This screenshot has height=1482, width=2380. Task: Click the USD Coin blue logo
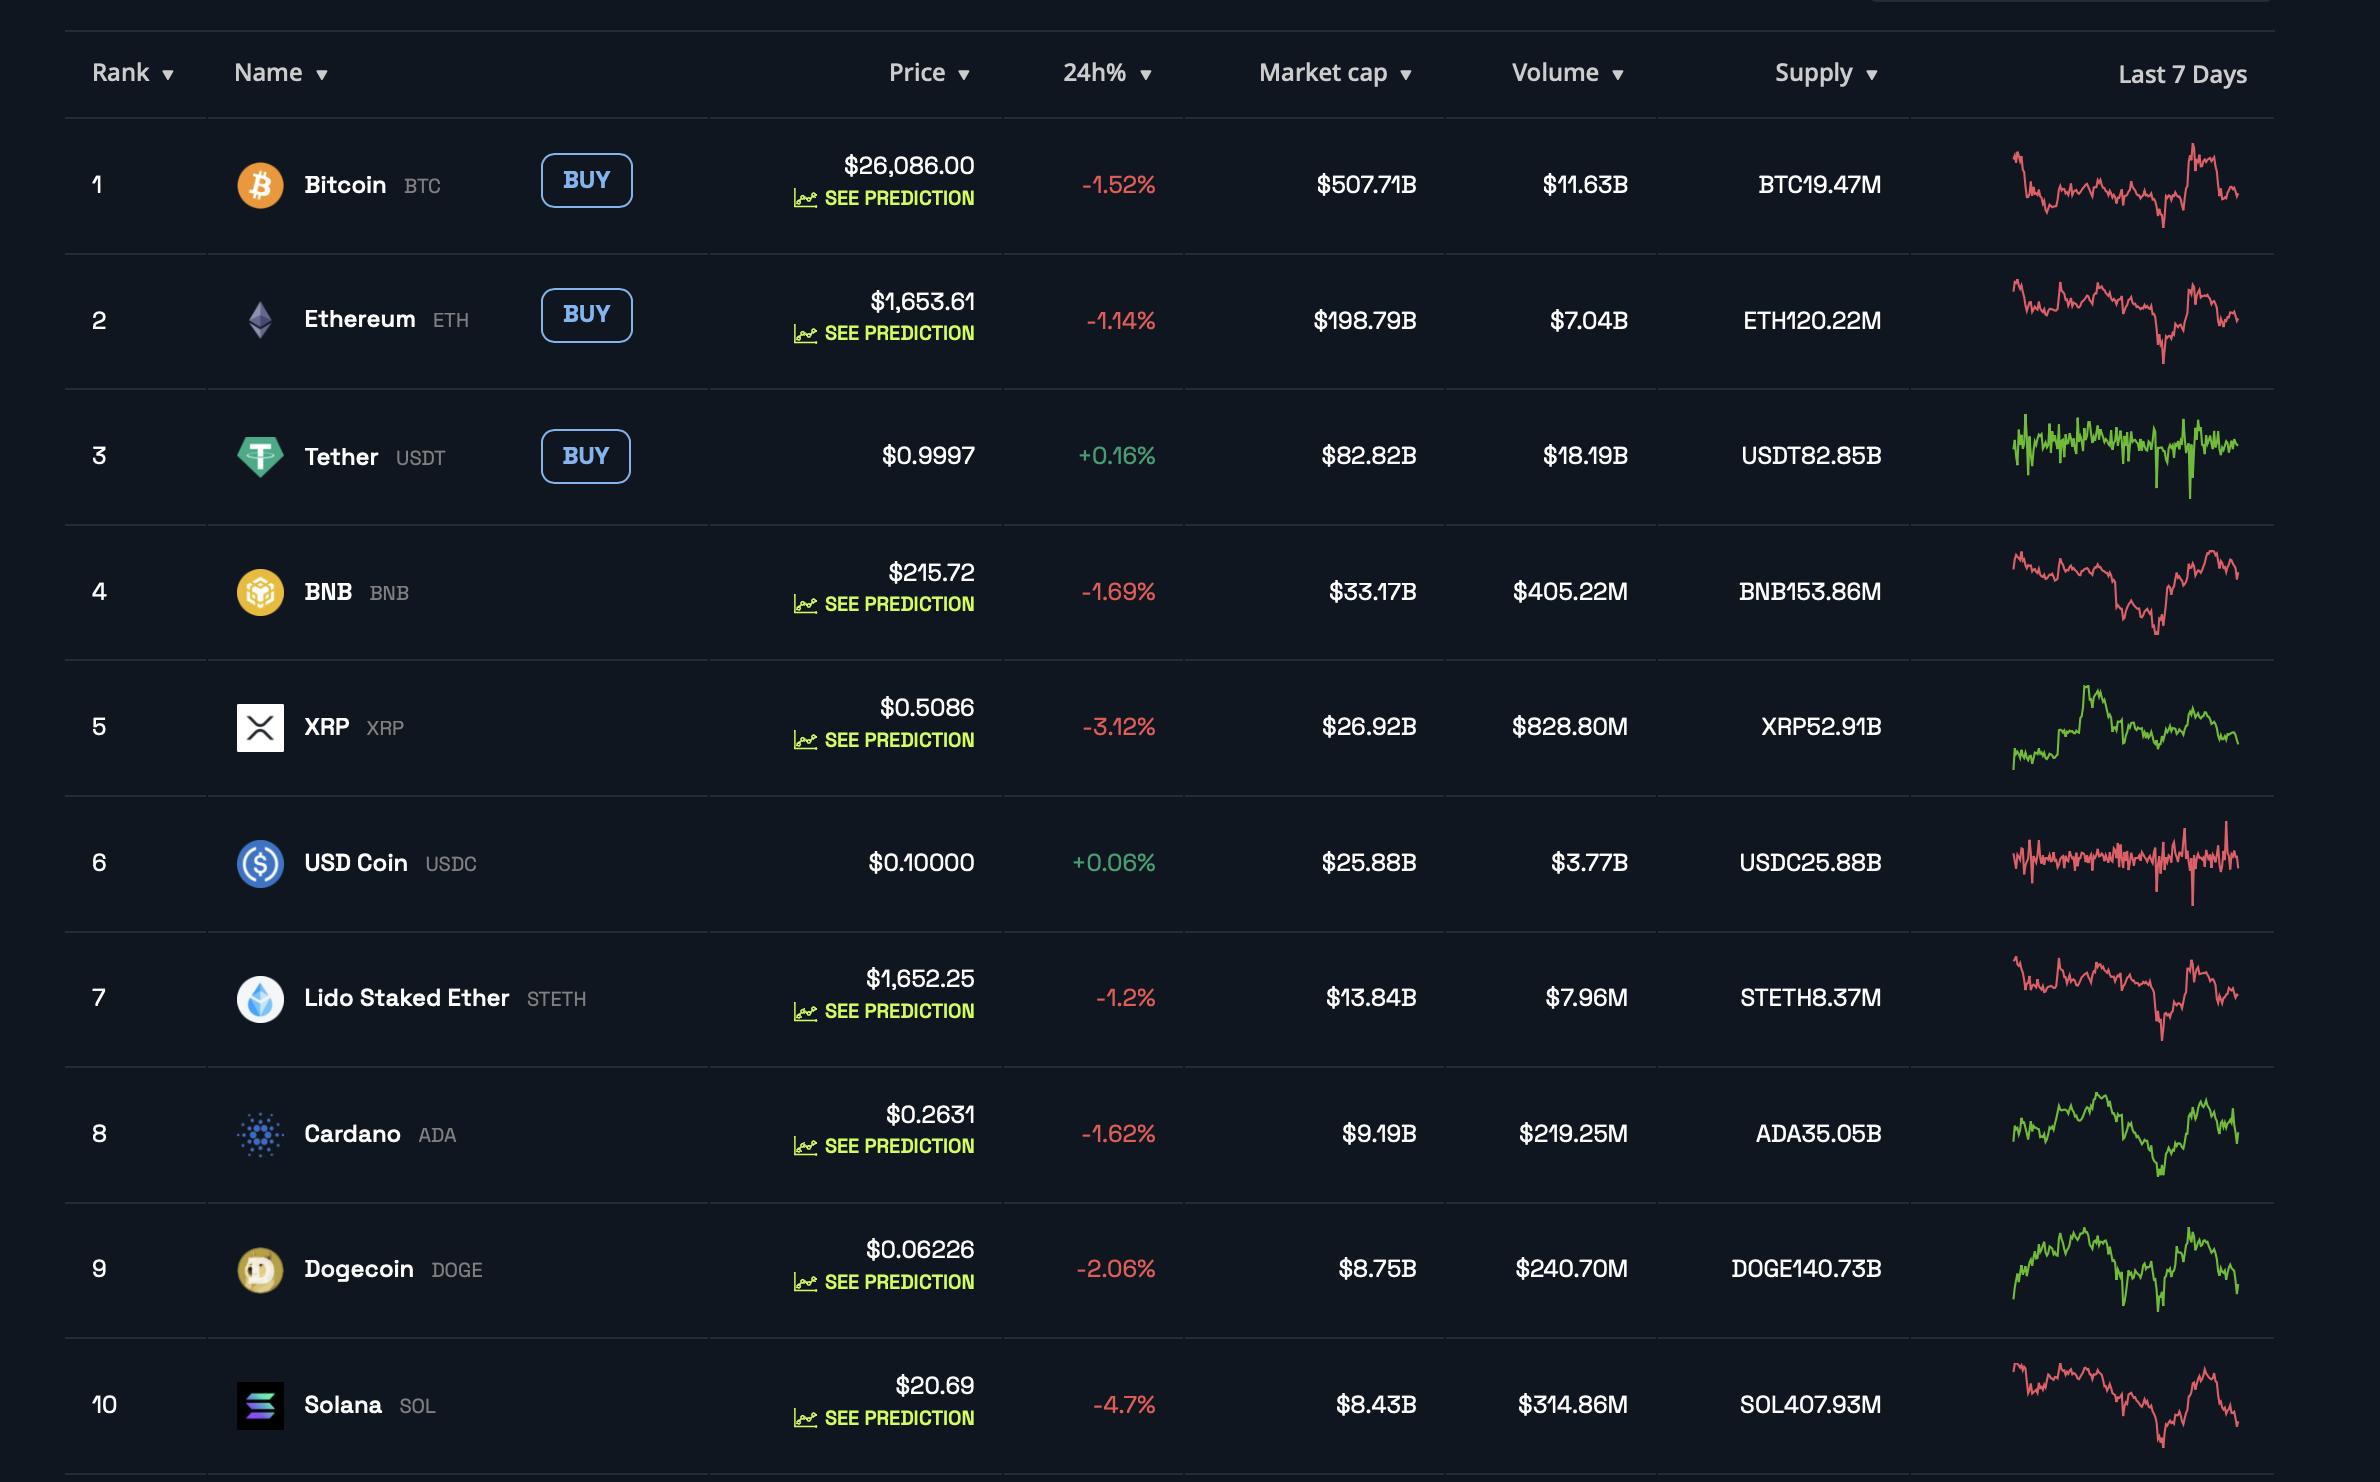pyautogui.click(x=260, y=863)
